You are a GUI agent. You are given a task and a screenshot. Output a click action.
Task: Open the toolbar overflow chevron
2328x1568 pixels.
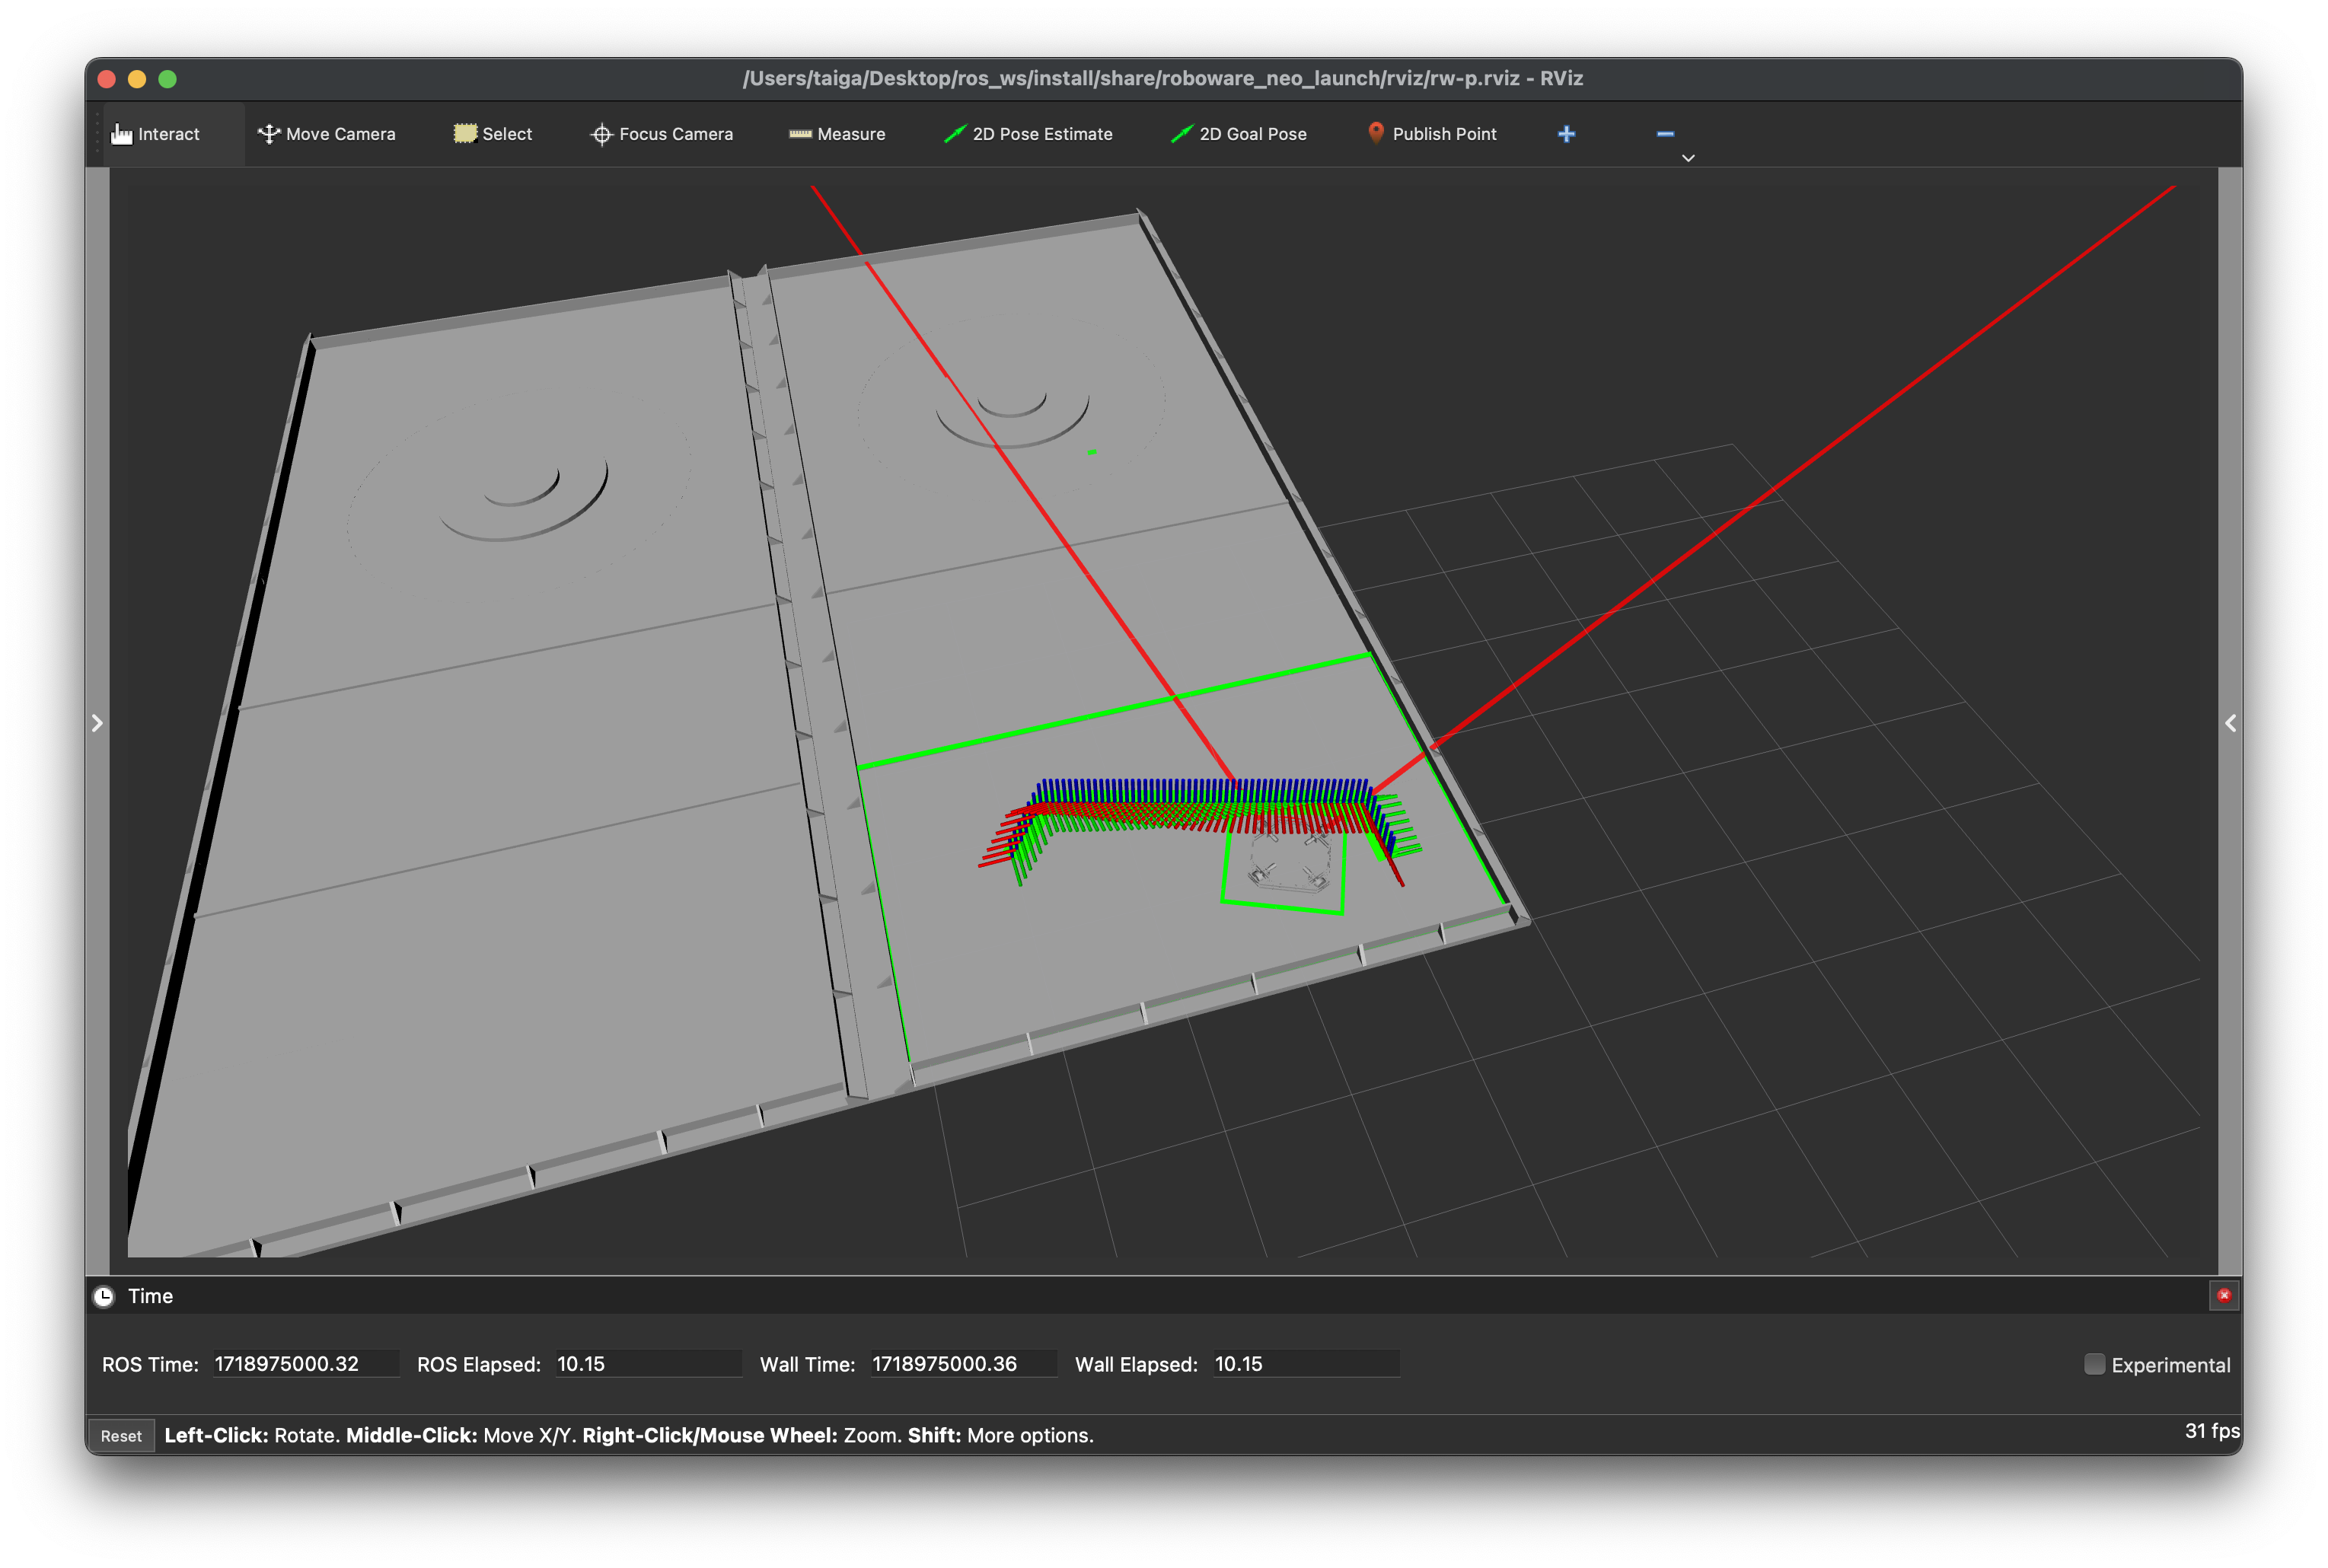pos(1688,158)
